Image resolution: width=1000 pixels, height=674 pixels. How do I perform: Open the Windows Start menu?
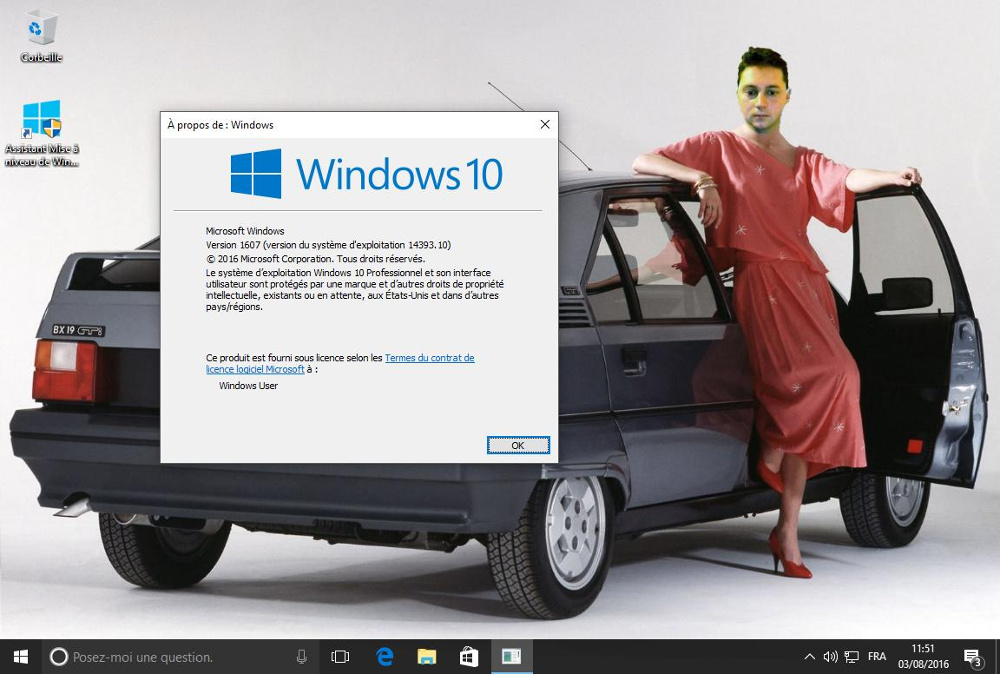pyautogui.click(x=20, y=657)
